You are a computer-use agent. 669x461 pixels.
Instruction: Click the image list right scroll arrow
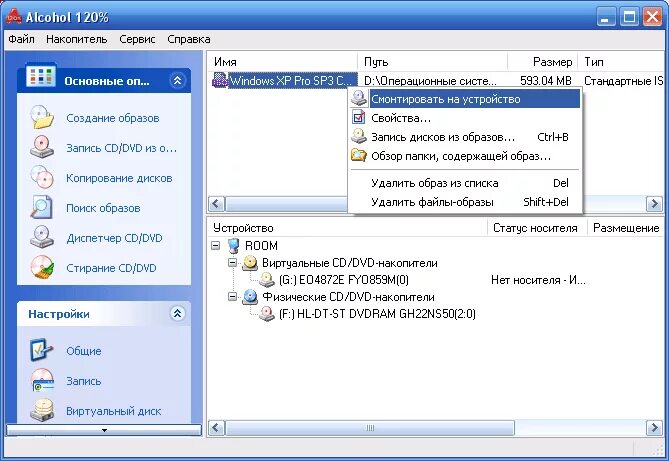point(654,204)
